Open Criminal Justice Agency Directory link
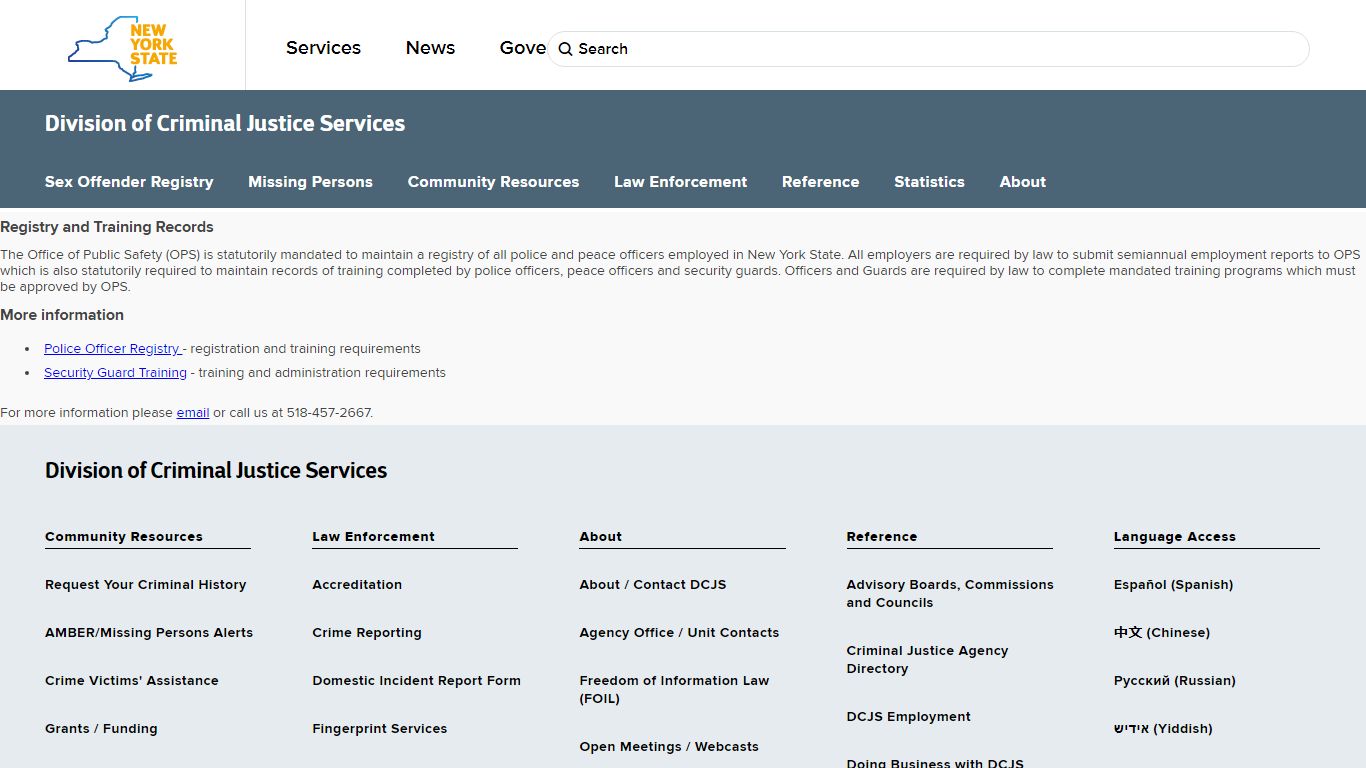The image size is (1366, 768). [x=927, y=660]
